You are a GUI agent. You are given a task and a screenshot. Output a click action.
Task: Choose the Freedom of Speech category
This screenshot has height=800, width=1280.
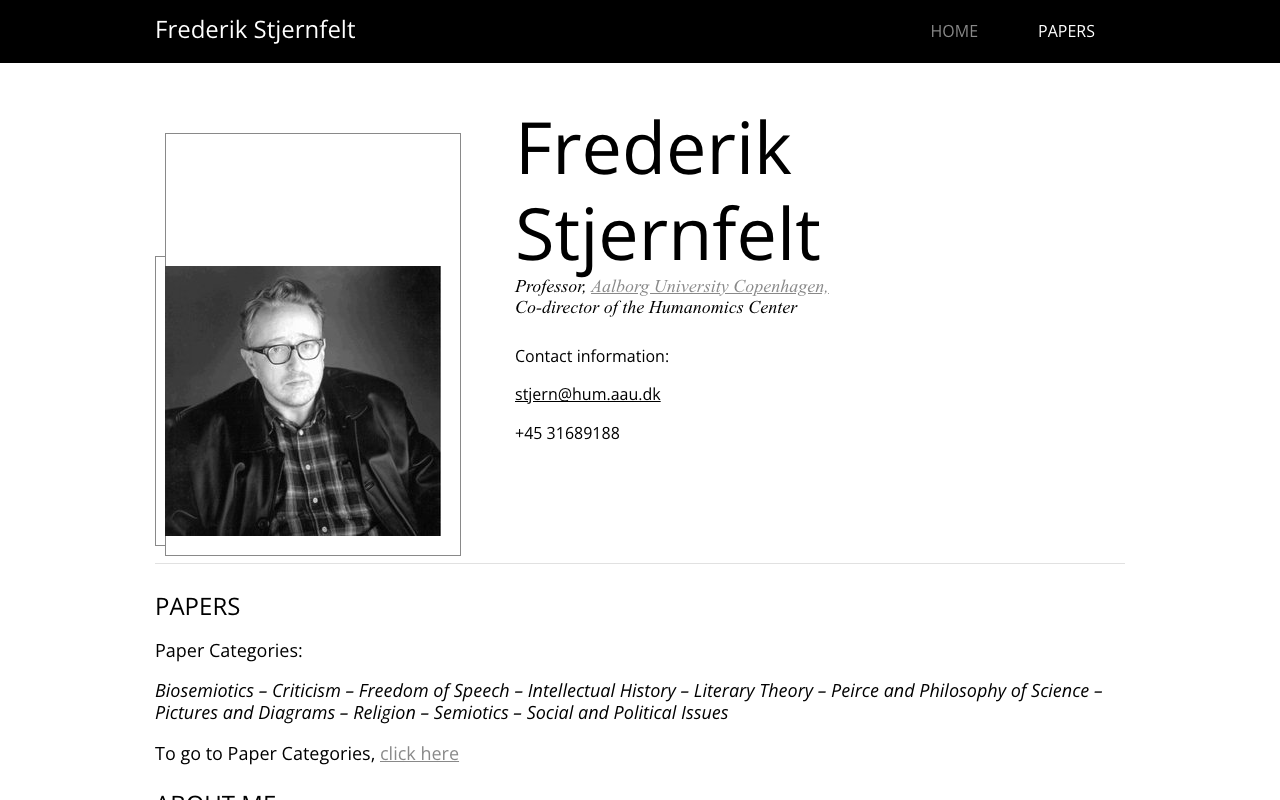click(x=433, y=690)
